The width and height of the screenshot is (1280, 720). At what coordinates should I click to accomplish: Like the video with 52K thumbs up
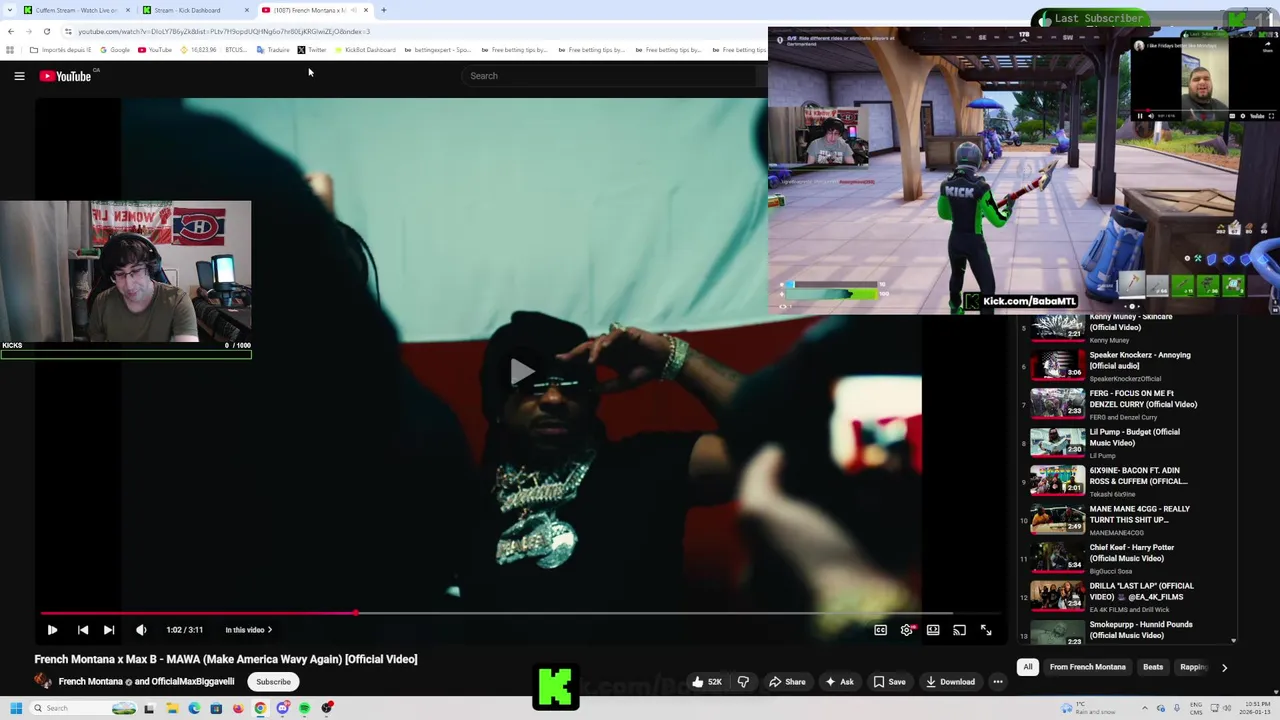tap(706, 682)
